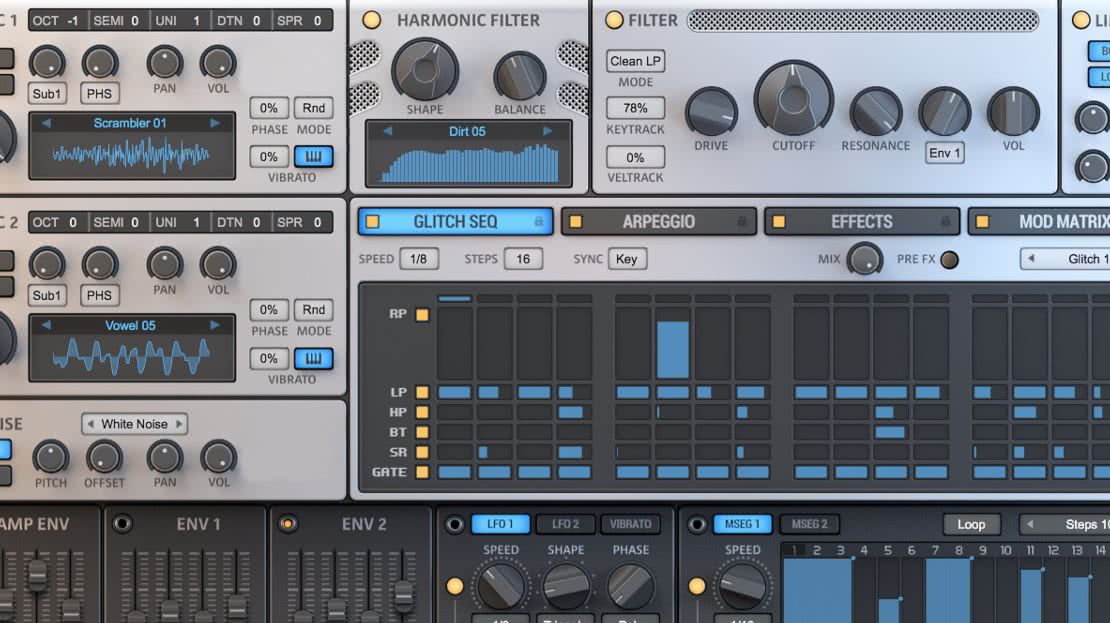The width and height of the screenshot is (1110, 623).
Task: Click the 78% KEYTRACK value field
Action: pos(635,108)
